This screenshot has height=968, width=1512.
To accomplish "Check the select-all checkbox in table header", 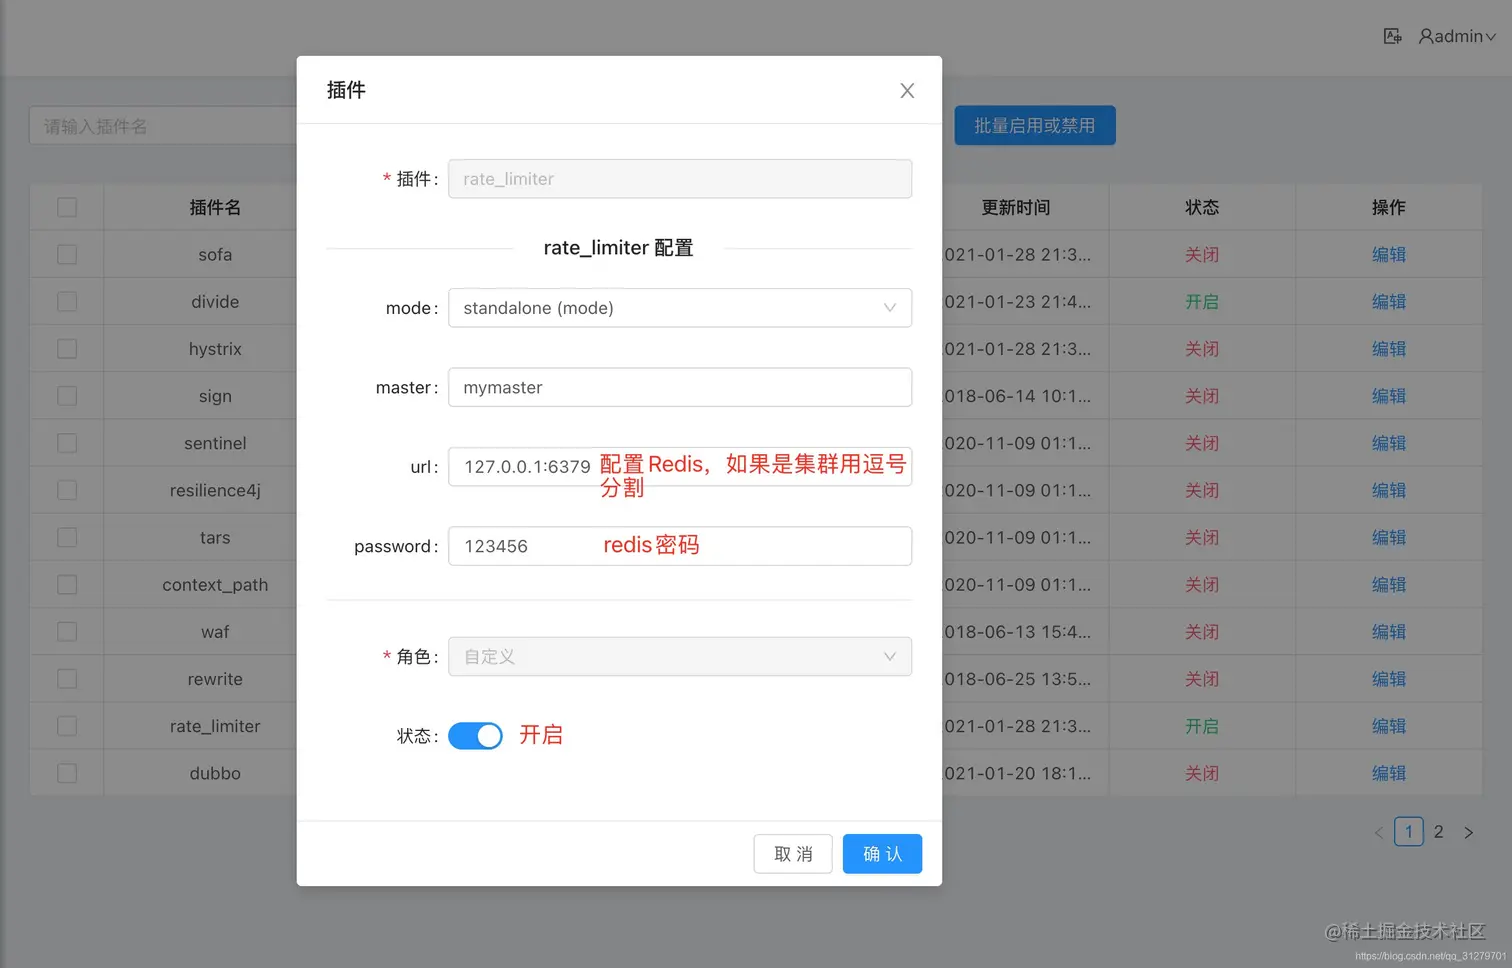I will tap(66, 207).
